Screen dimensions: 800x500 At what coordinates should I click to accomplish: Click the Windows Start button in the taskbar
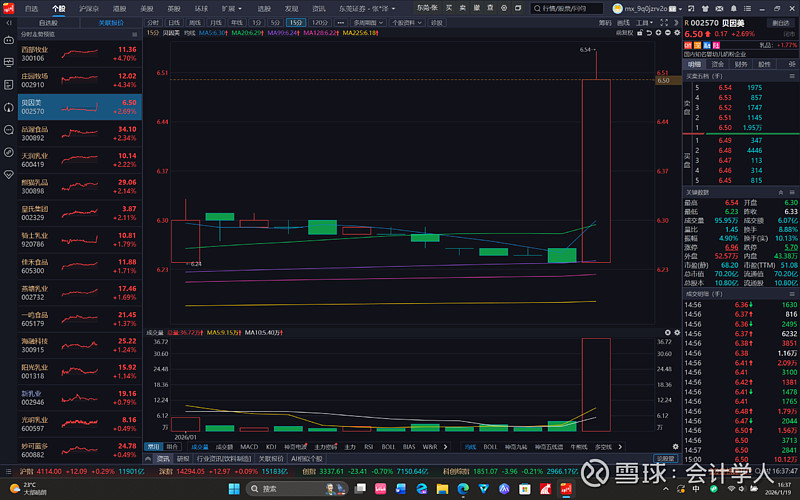(233, 489)
